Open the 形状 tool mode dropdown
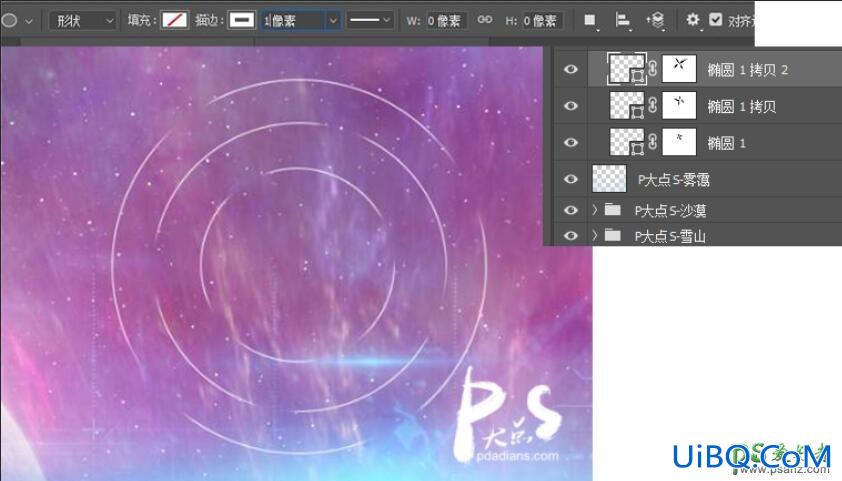 point(83,21)
